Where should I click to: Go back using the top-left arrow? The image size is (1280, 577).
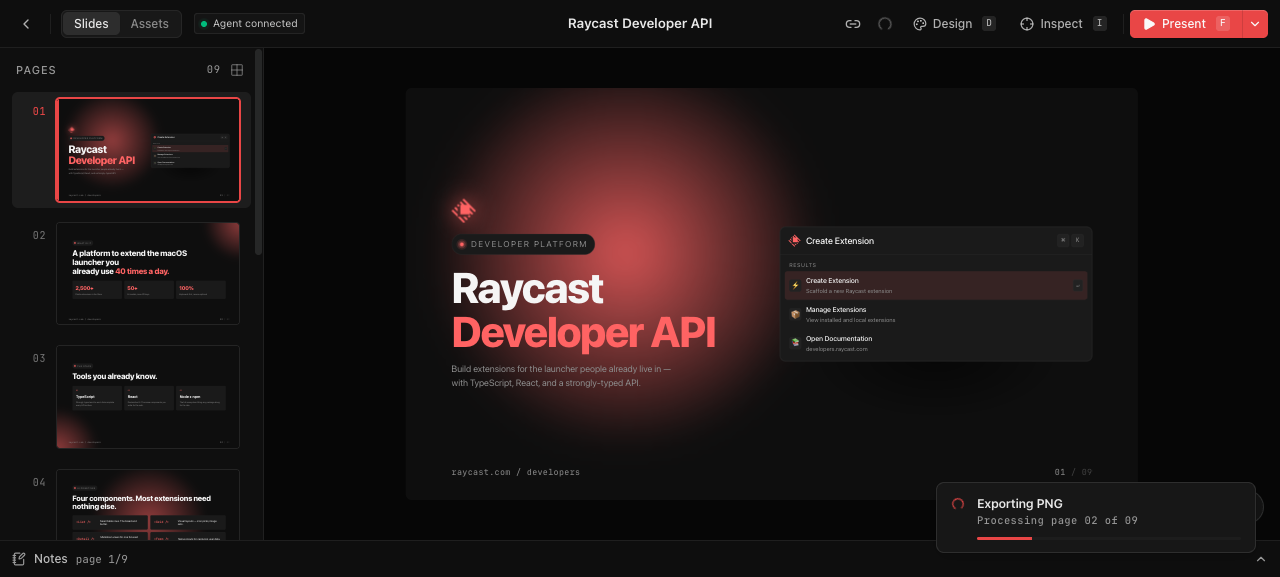click(26, 24)
